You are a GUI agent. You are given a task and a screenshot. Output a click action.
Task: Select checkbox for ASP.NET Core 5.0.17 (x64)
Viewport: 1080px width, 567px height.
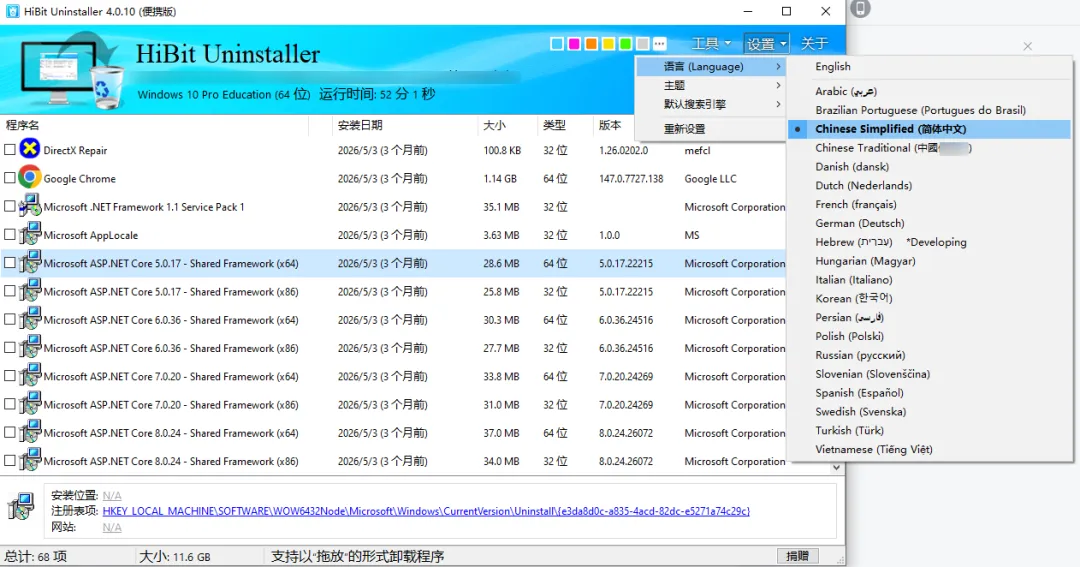point(10,262)
